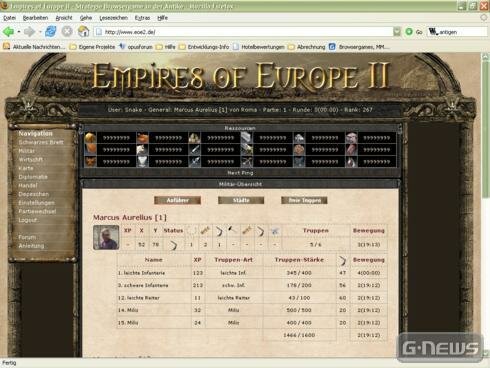490x368 pixels.
Task: Open the Lesezeichen menu
Action: 113,18
